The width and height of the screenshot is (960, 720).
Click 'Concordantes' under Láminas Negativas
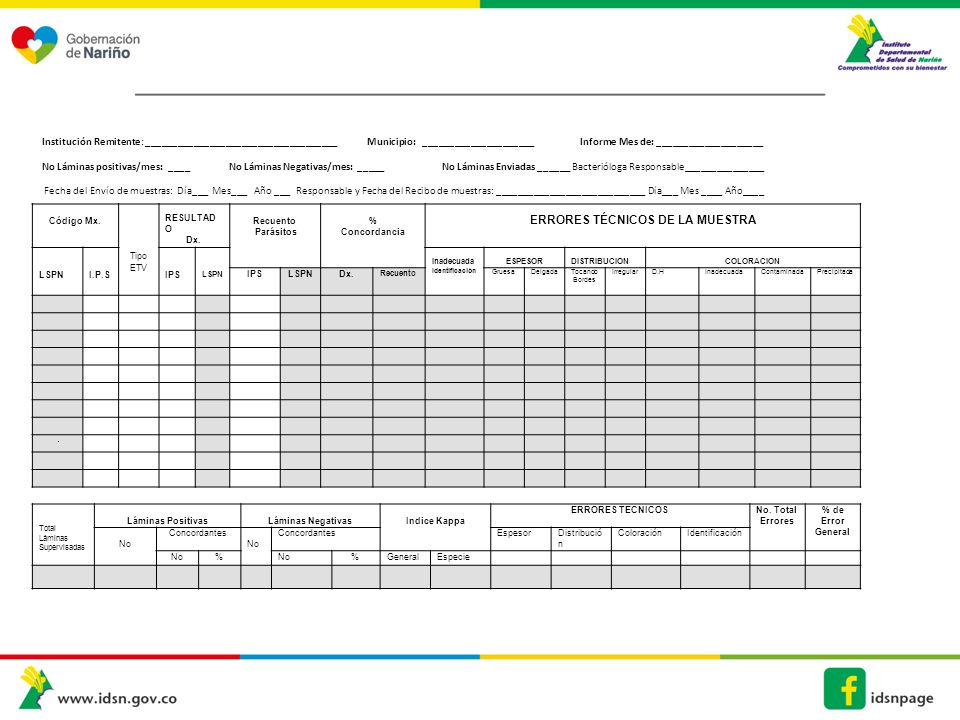coord(306,533)
